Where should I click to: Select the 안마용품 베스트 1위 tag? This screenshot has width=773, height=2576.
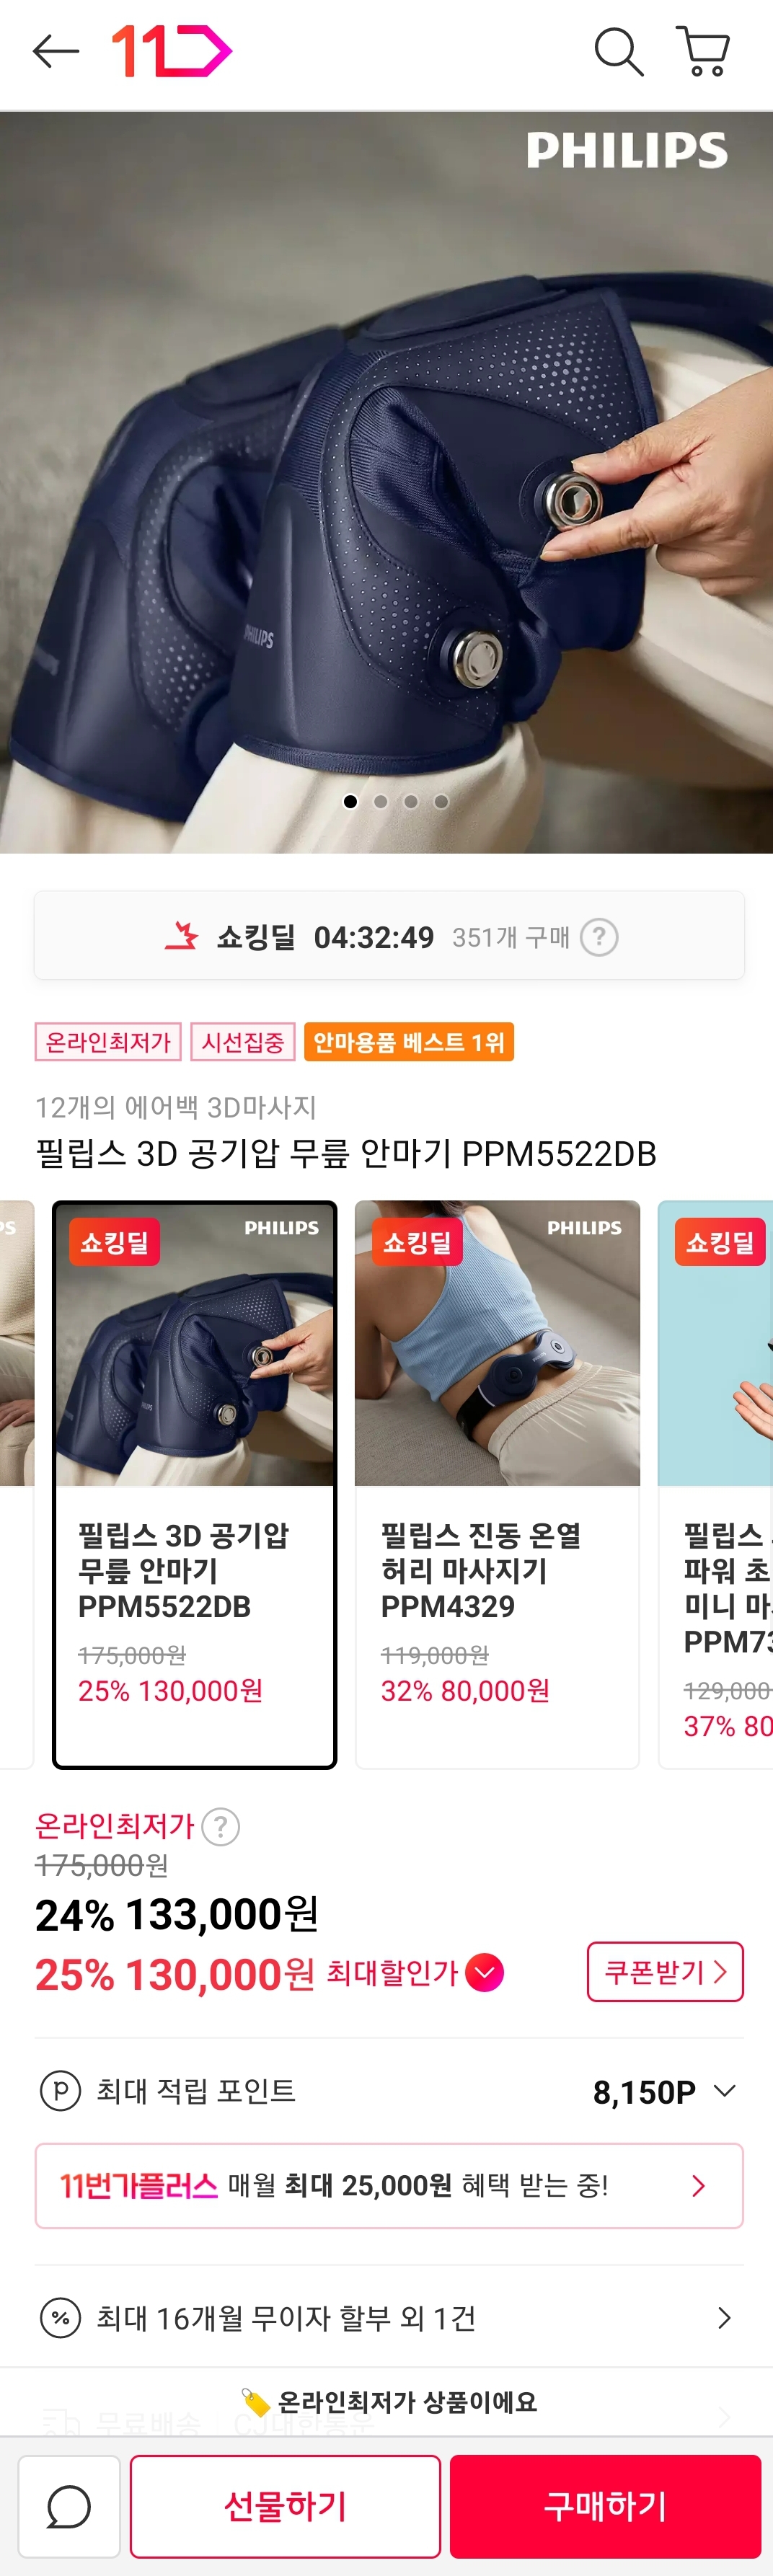409,1042
